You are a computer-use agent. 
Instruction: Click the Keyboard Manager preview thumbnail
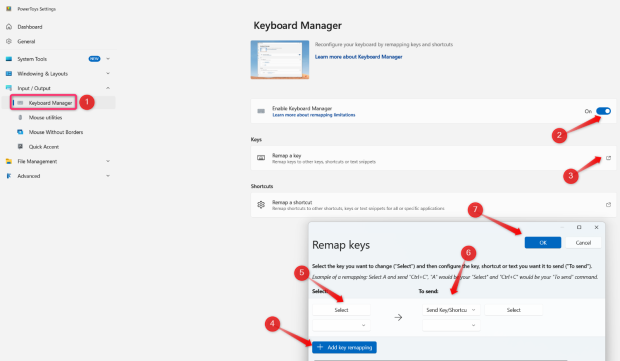(280, 60)
